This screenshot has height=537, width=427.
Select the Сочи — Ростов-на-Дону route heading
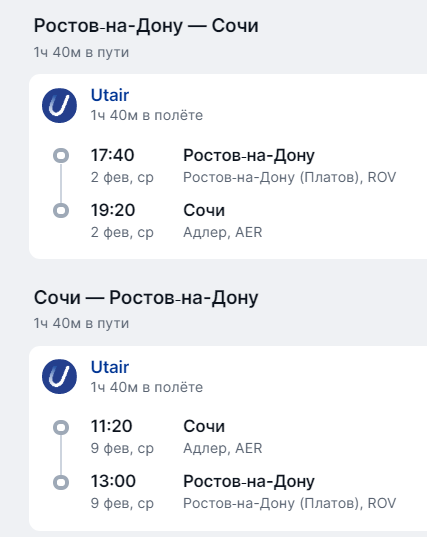[x=146, y=298]
